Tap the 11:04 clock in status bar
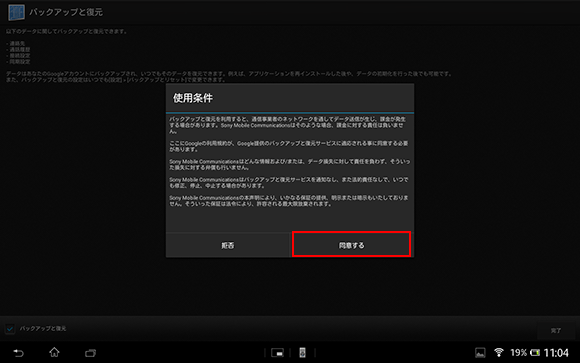The width and height of the screenshot is (580, 363). tap(556, 353)
